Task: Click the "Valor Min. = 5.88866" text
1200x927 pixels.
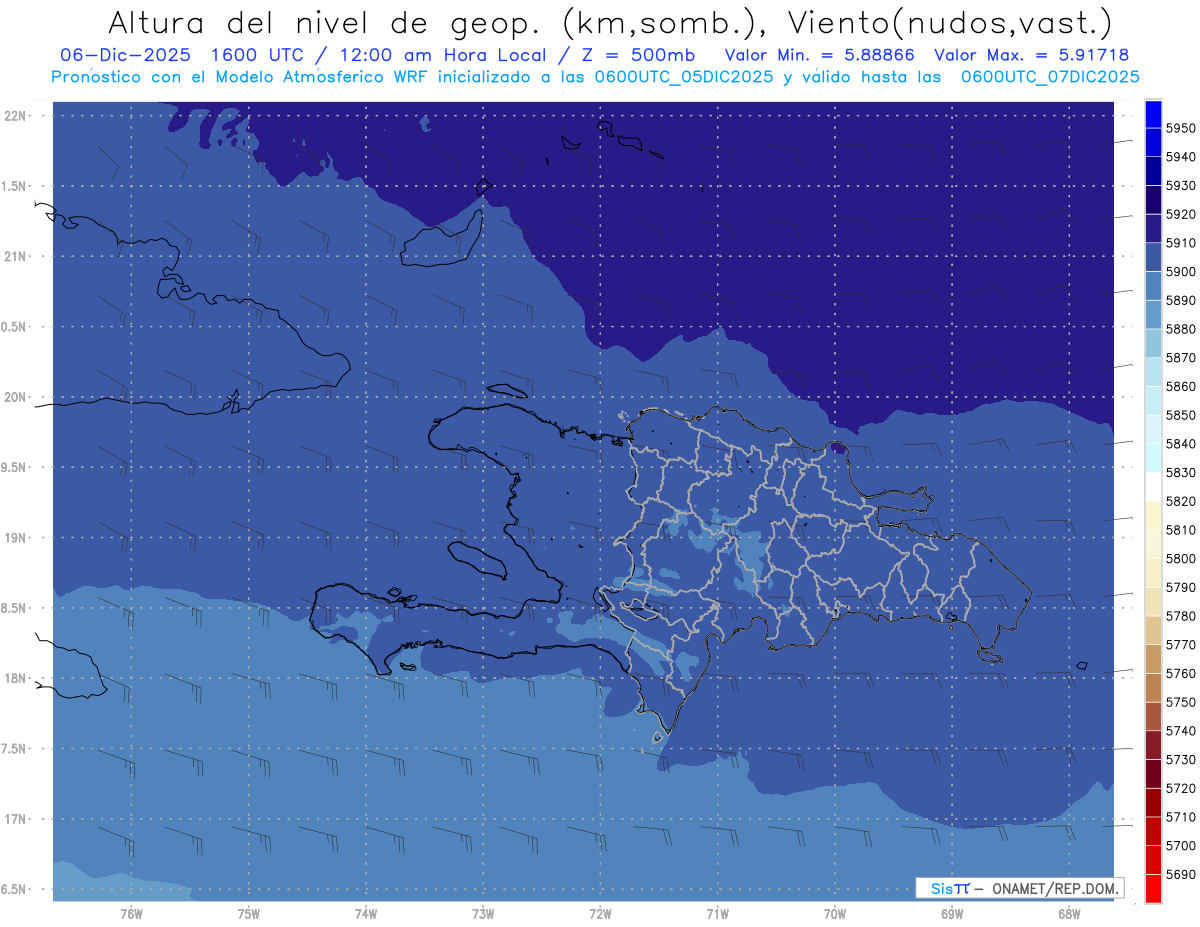Action: [819, 56]
